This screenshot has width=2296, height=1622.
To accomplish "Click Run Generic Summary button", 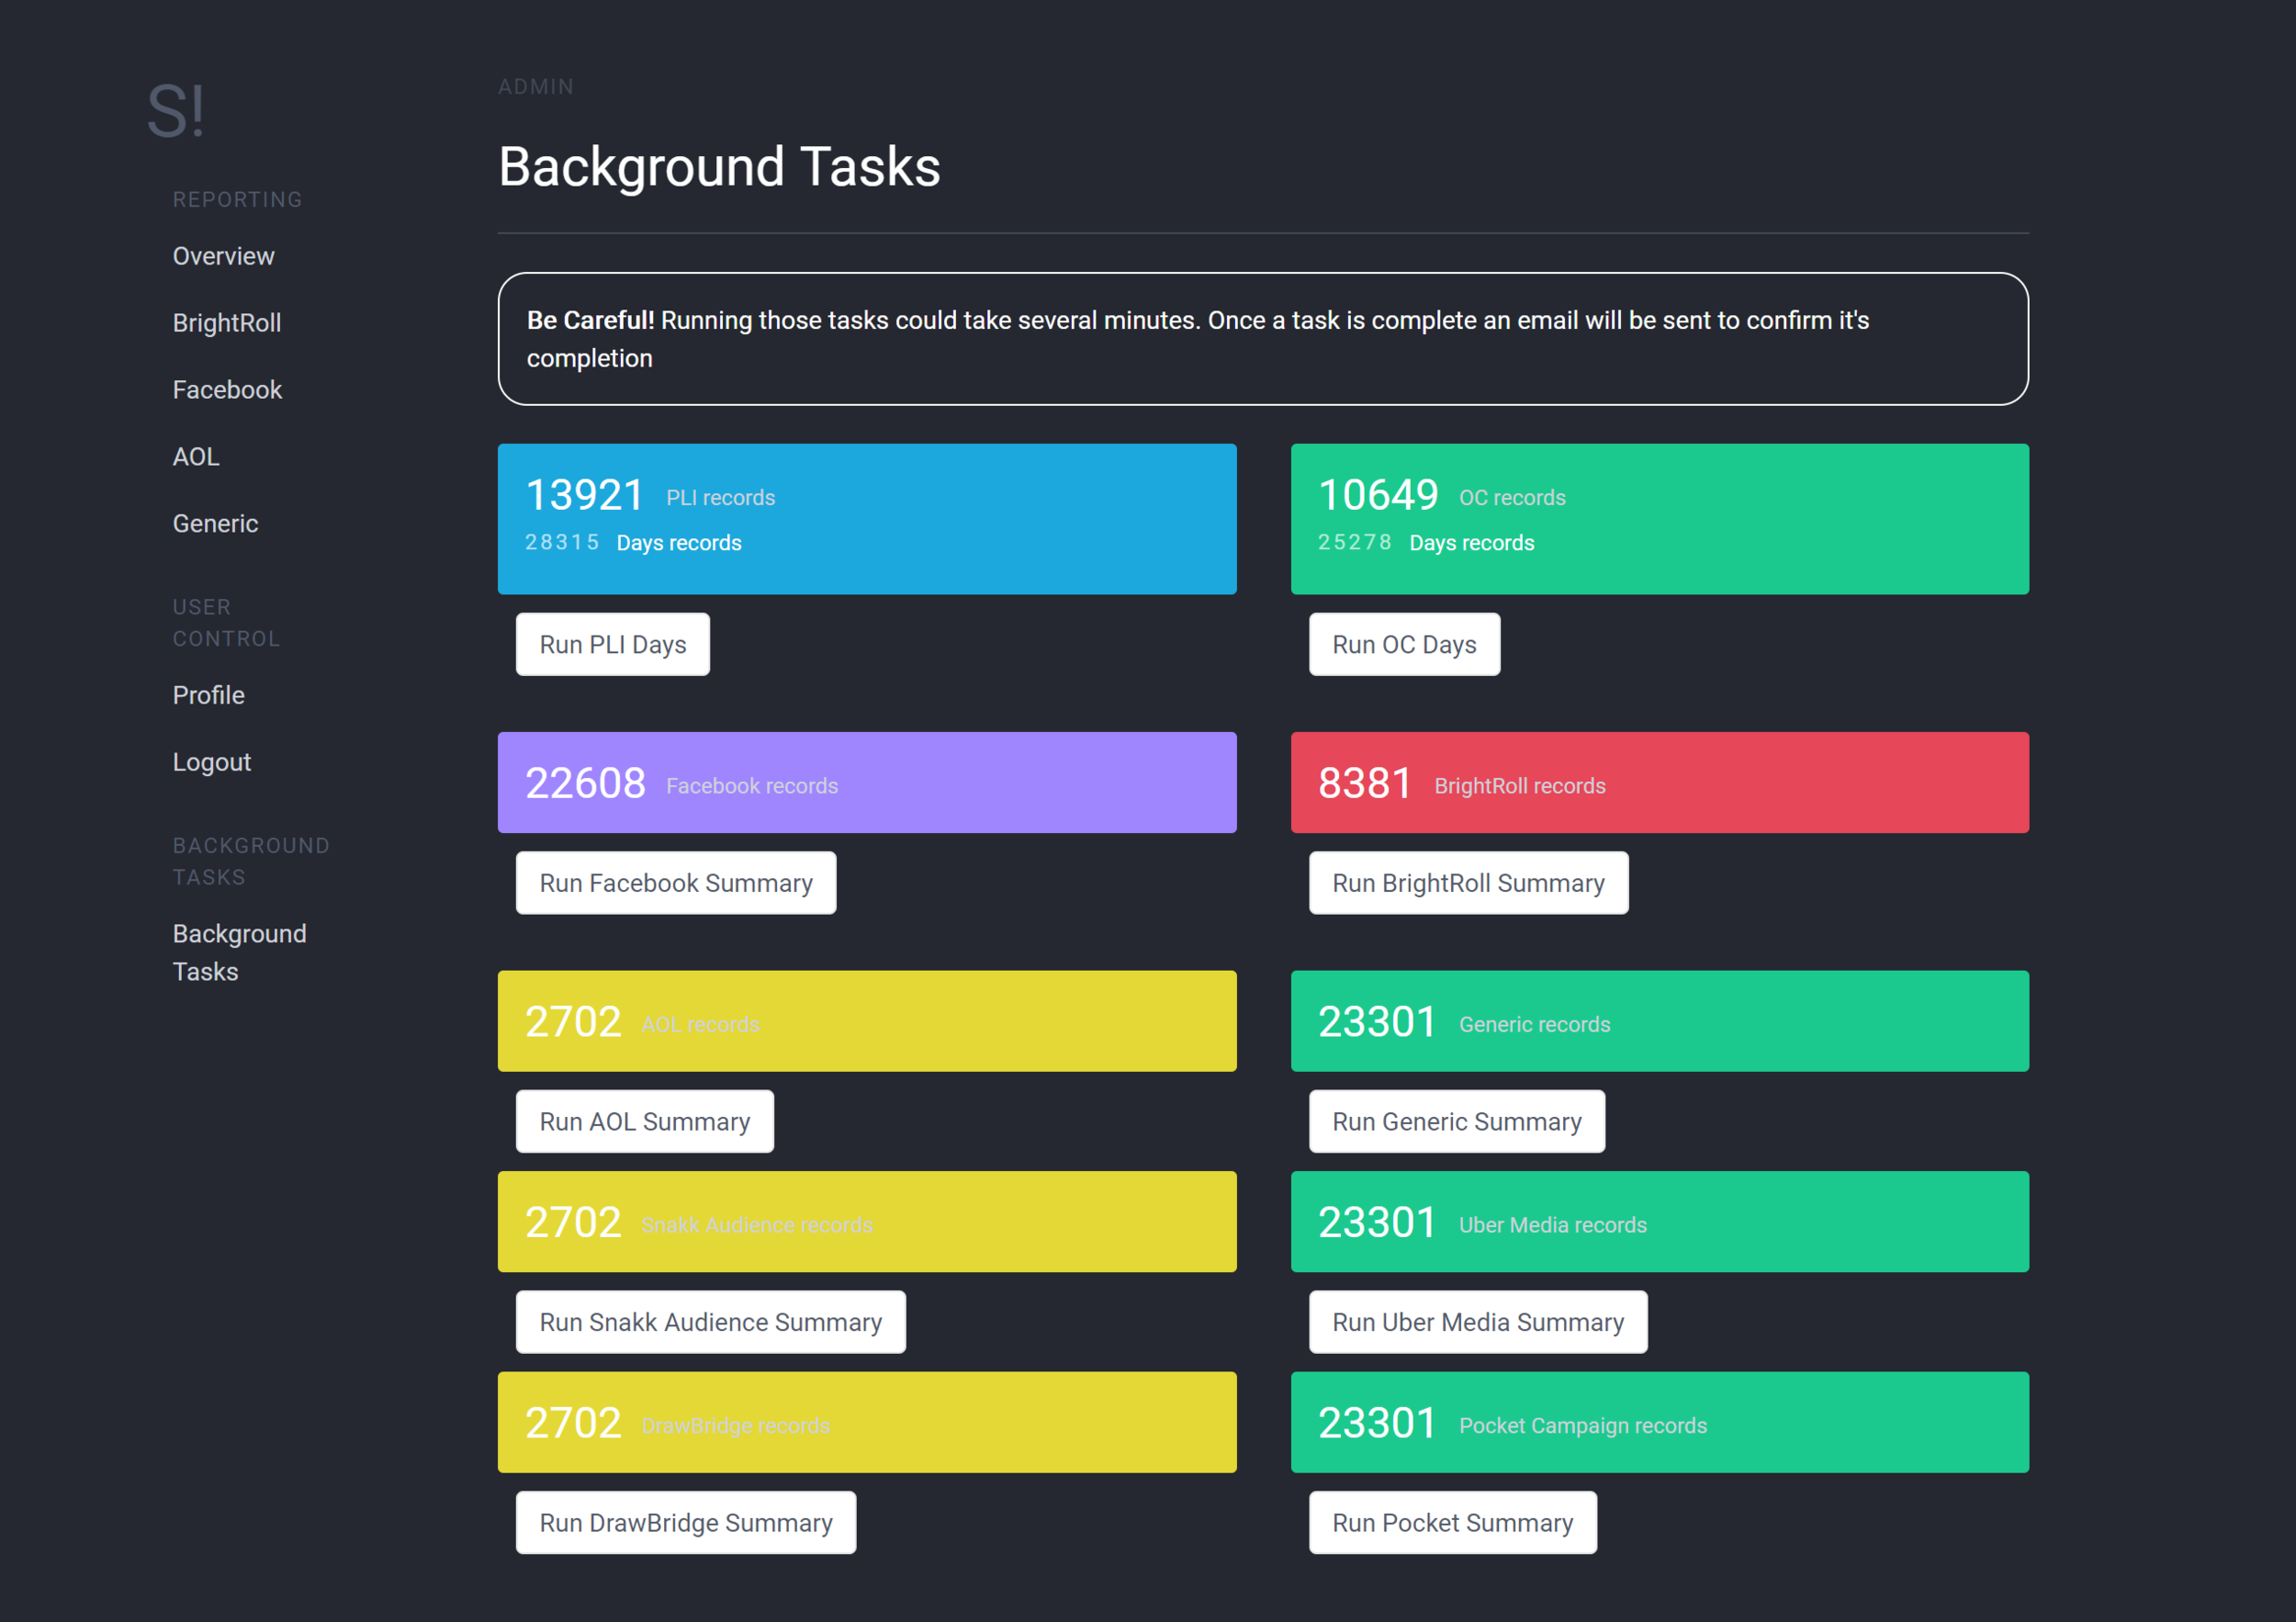I will tap(1456, 1122).
